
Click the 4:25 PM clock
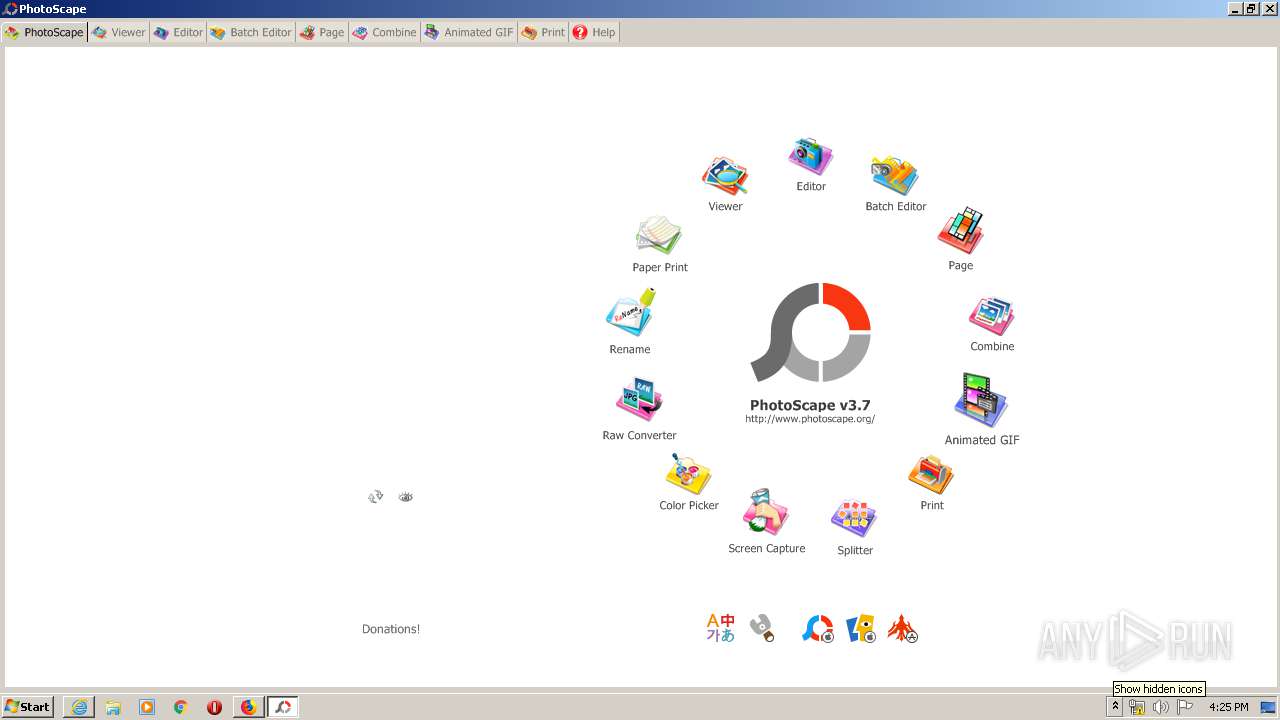(x=1228, y=707)
